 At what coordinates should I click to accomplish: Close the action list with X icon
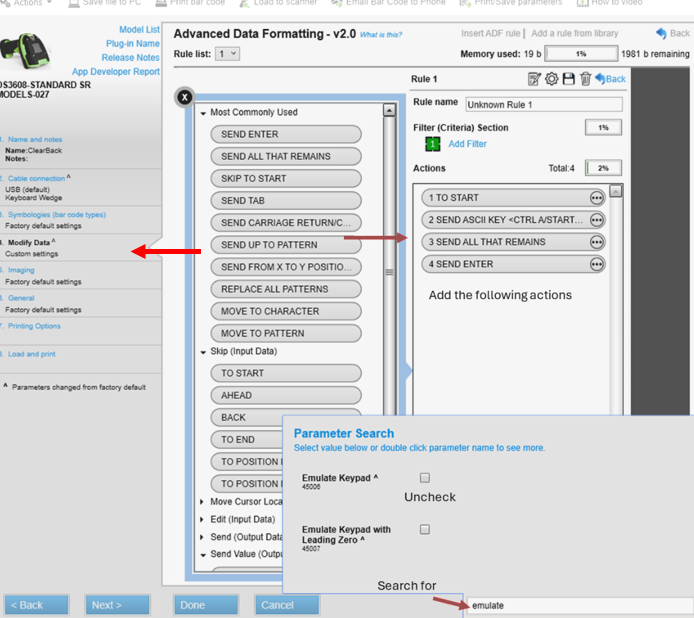(185, 97)
